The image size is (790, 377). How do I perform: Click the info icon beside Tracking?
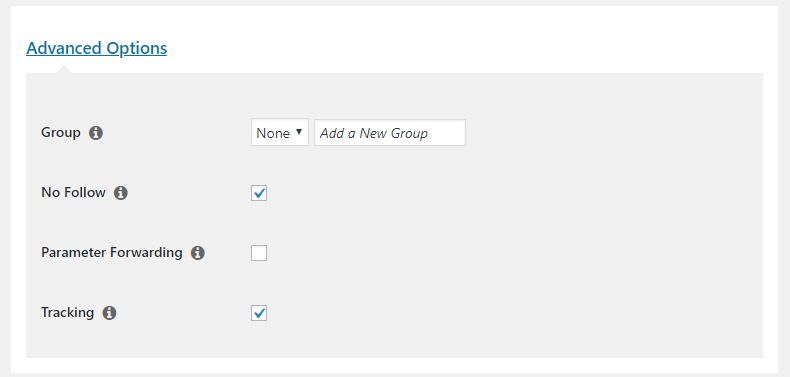click(109, 313)
